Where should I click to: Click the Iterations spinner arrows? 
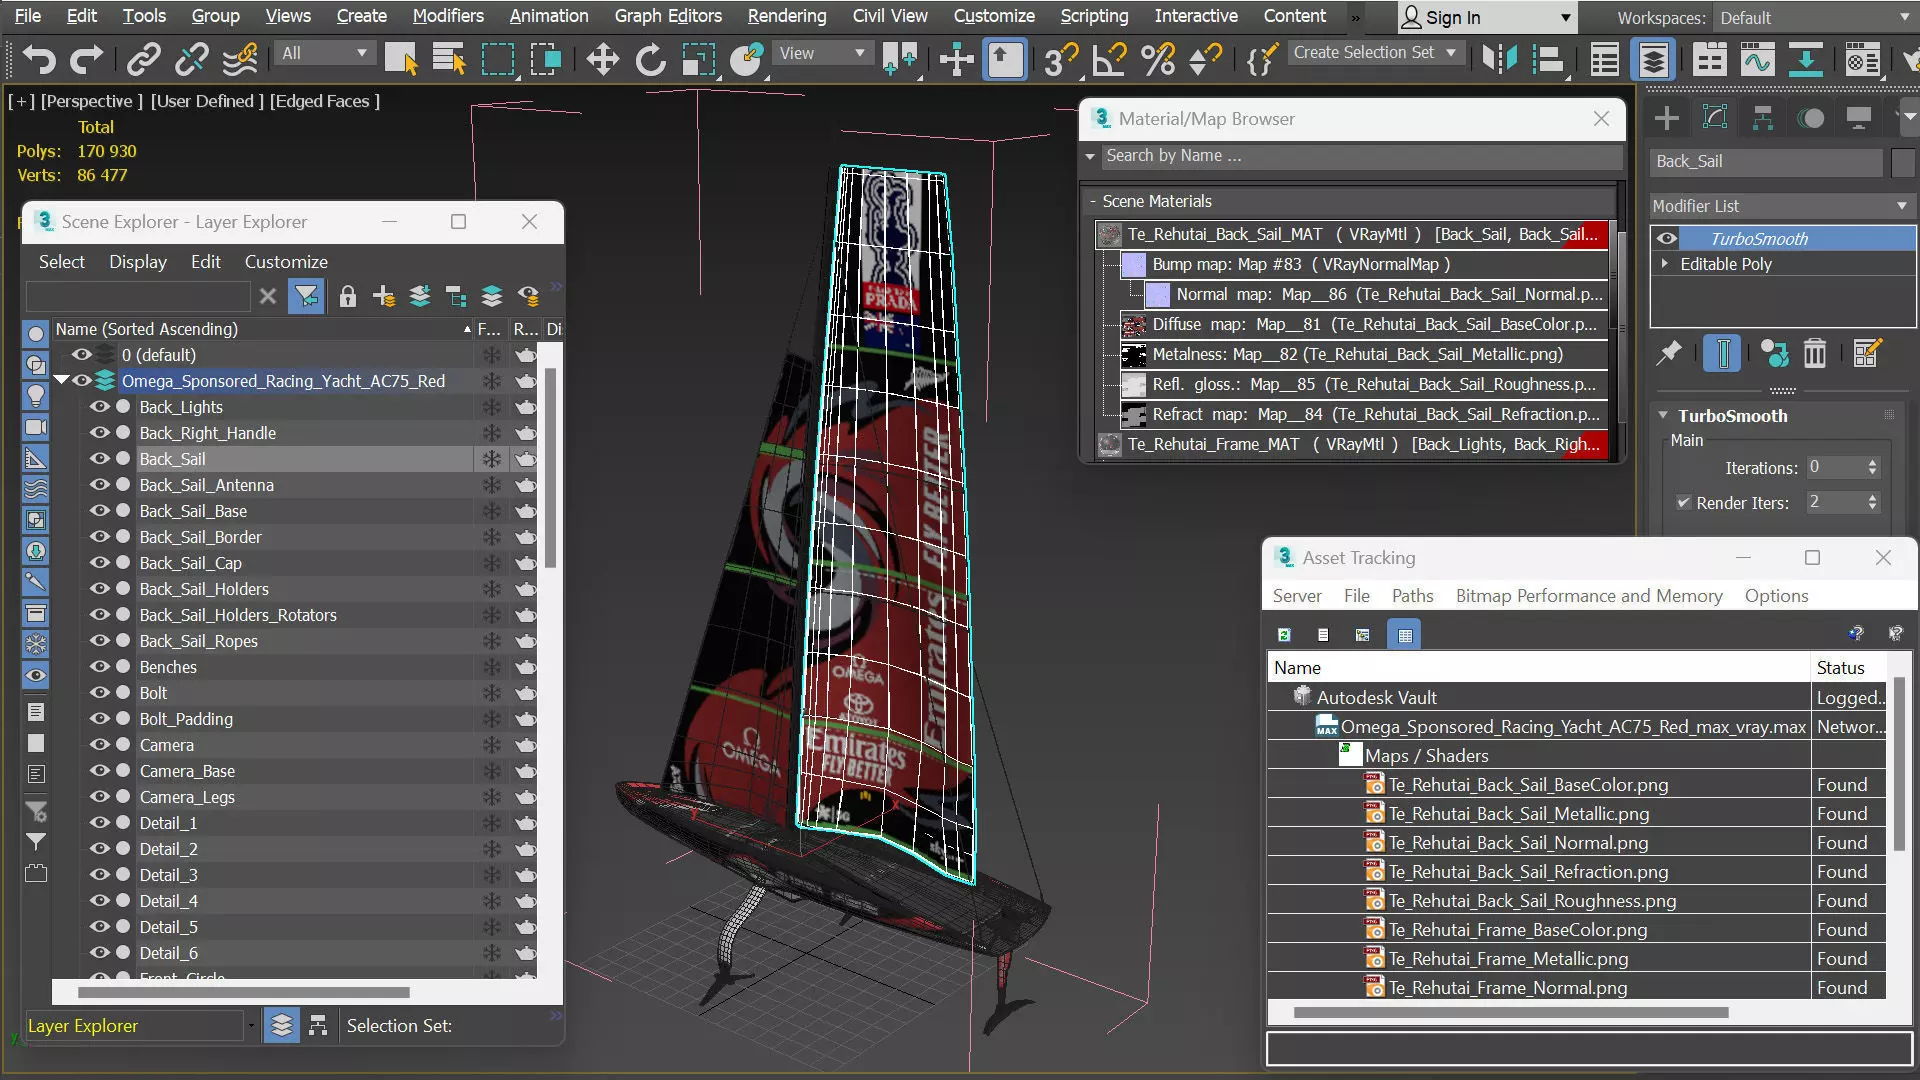point(1872,467)
